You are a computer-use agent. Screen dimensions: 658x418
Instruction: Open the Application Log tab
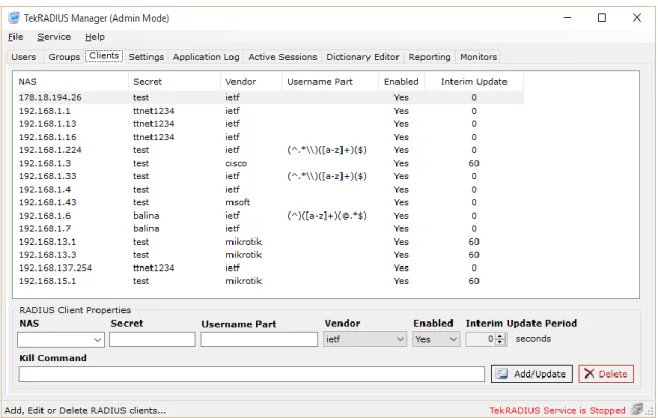pos(206,57)
